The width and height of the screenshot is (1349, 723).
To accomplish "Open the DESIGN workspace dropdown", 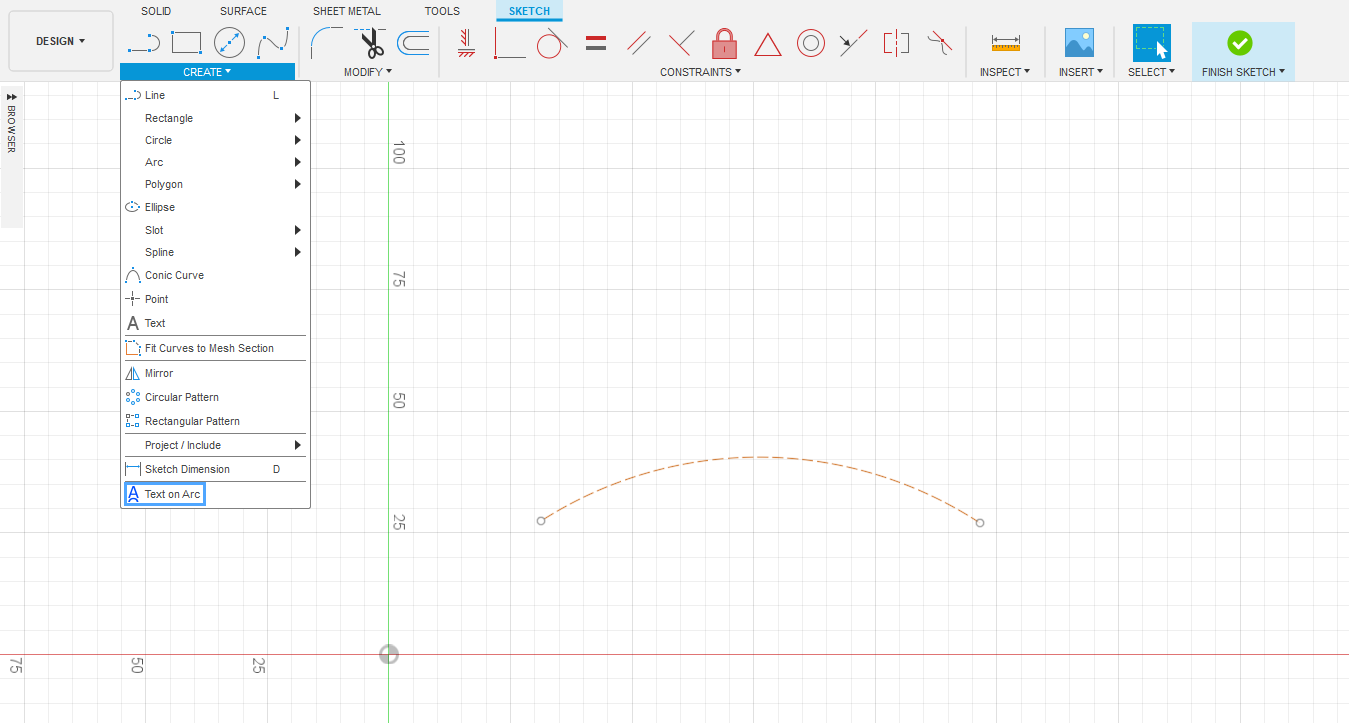I will point(60,41).
